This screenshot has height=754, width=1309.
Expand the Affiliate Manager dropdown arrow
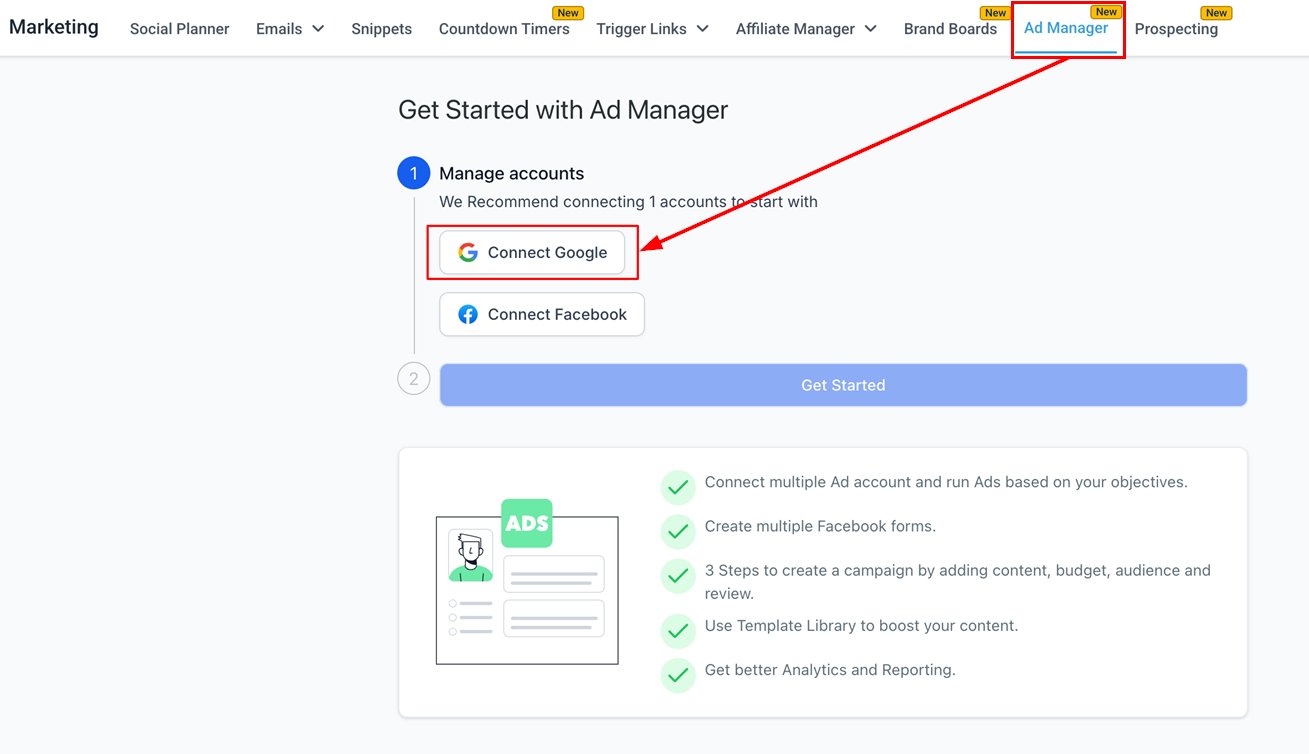(x=870, y=29)
